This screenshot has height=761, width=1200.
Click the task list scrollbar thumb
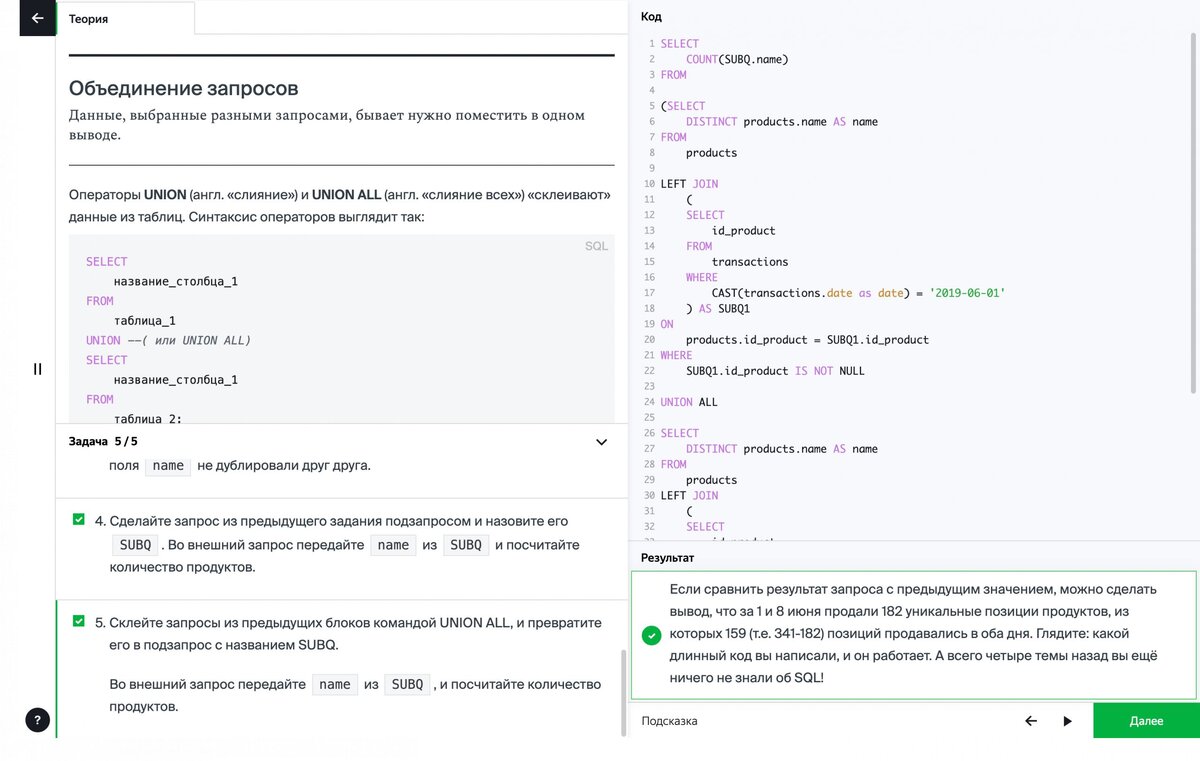tap(623, 690)
